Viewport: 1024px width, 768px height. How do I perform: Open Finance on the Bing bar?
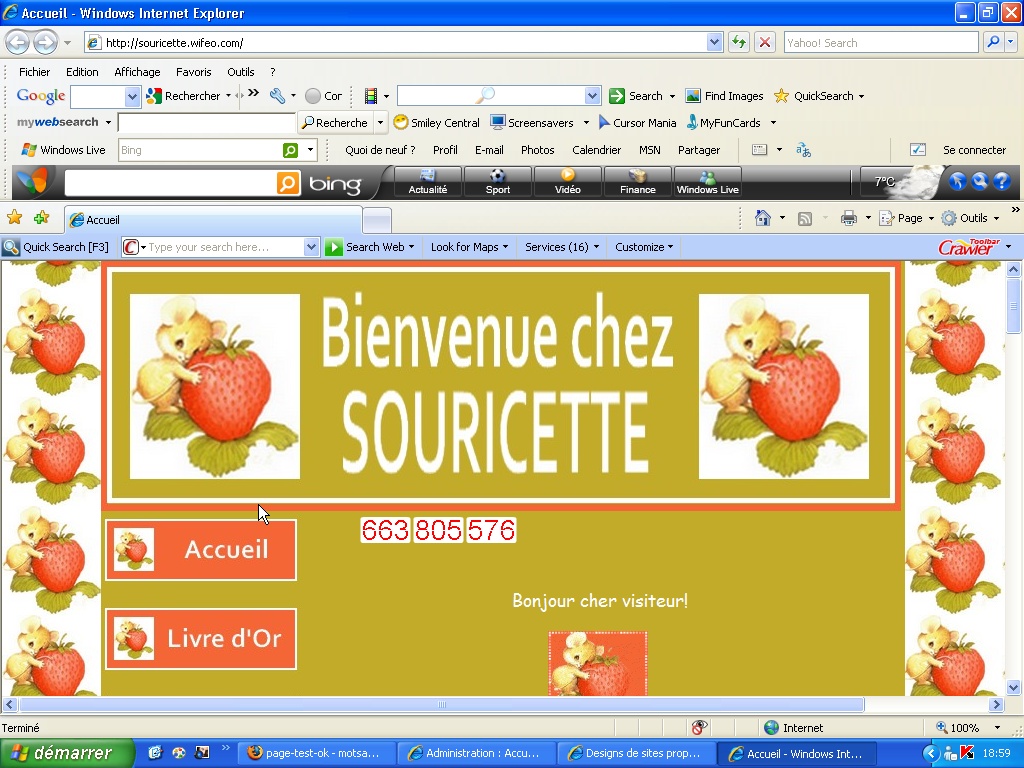pyautogui.click(x=637, y=182)
